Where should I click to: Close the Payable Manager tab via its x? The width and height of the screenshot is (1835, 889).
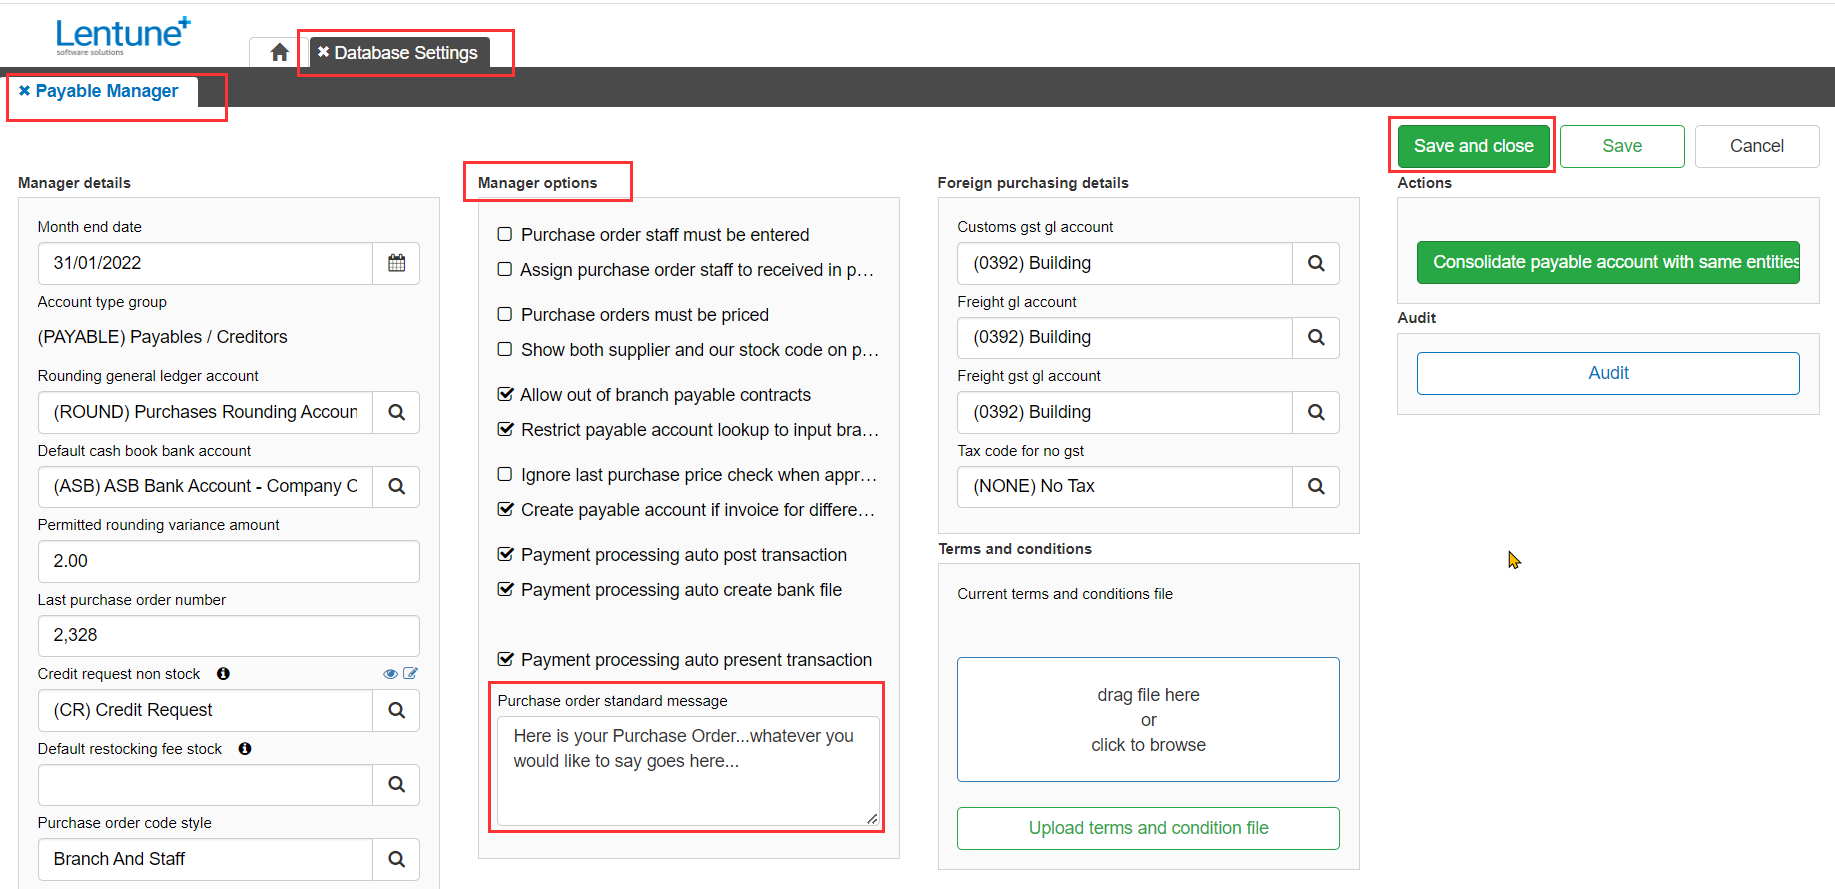pyautogui.click(x=25, y=91)
